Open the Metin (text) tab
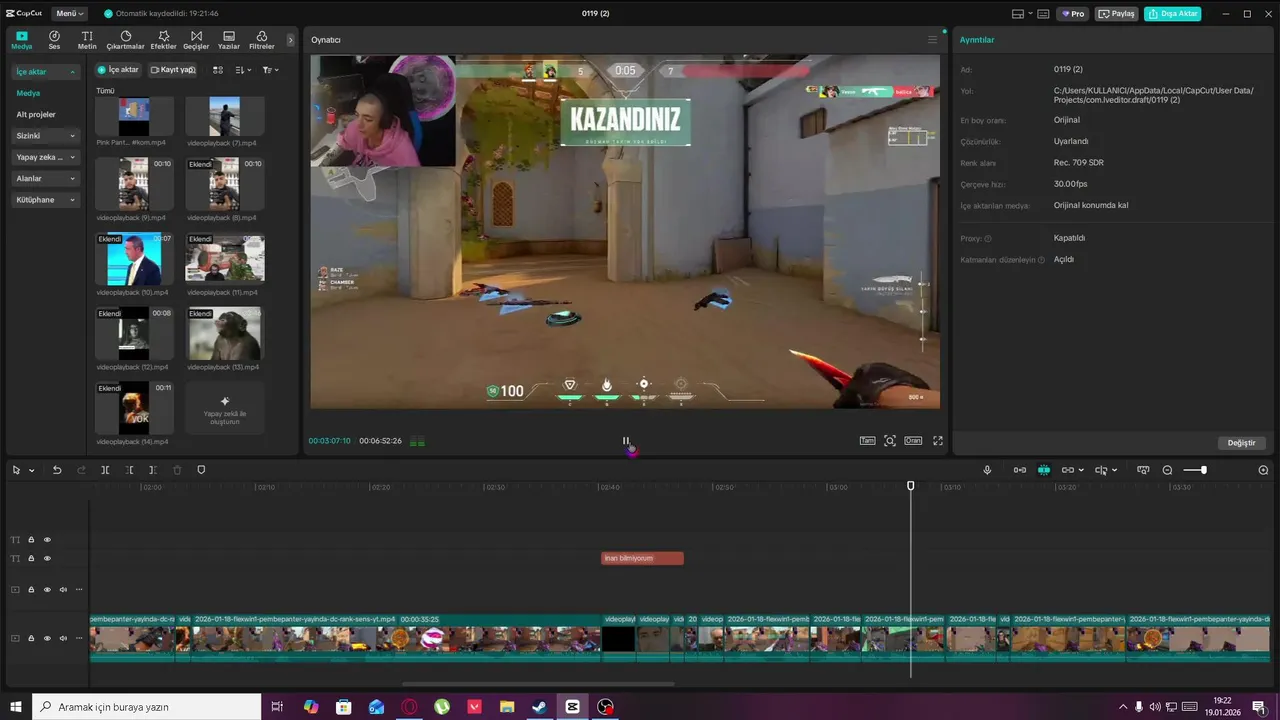This screenshot has height=720, width=1280. (x=87, y=40)
